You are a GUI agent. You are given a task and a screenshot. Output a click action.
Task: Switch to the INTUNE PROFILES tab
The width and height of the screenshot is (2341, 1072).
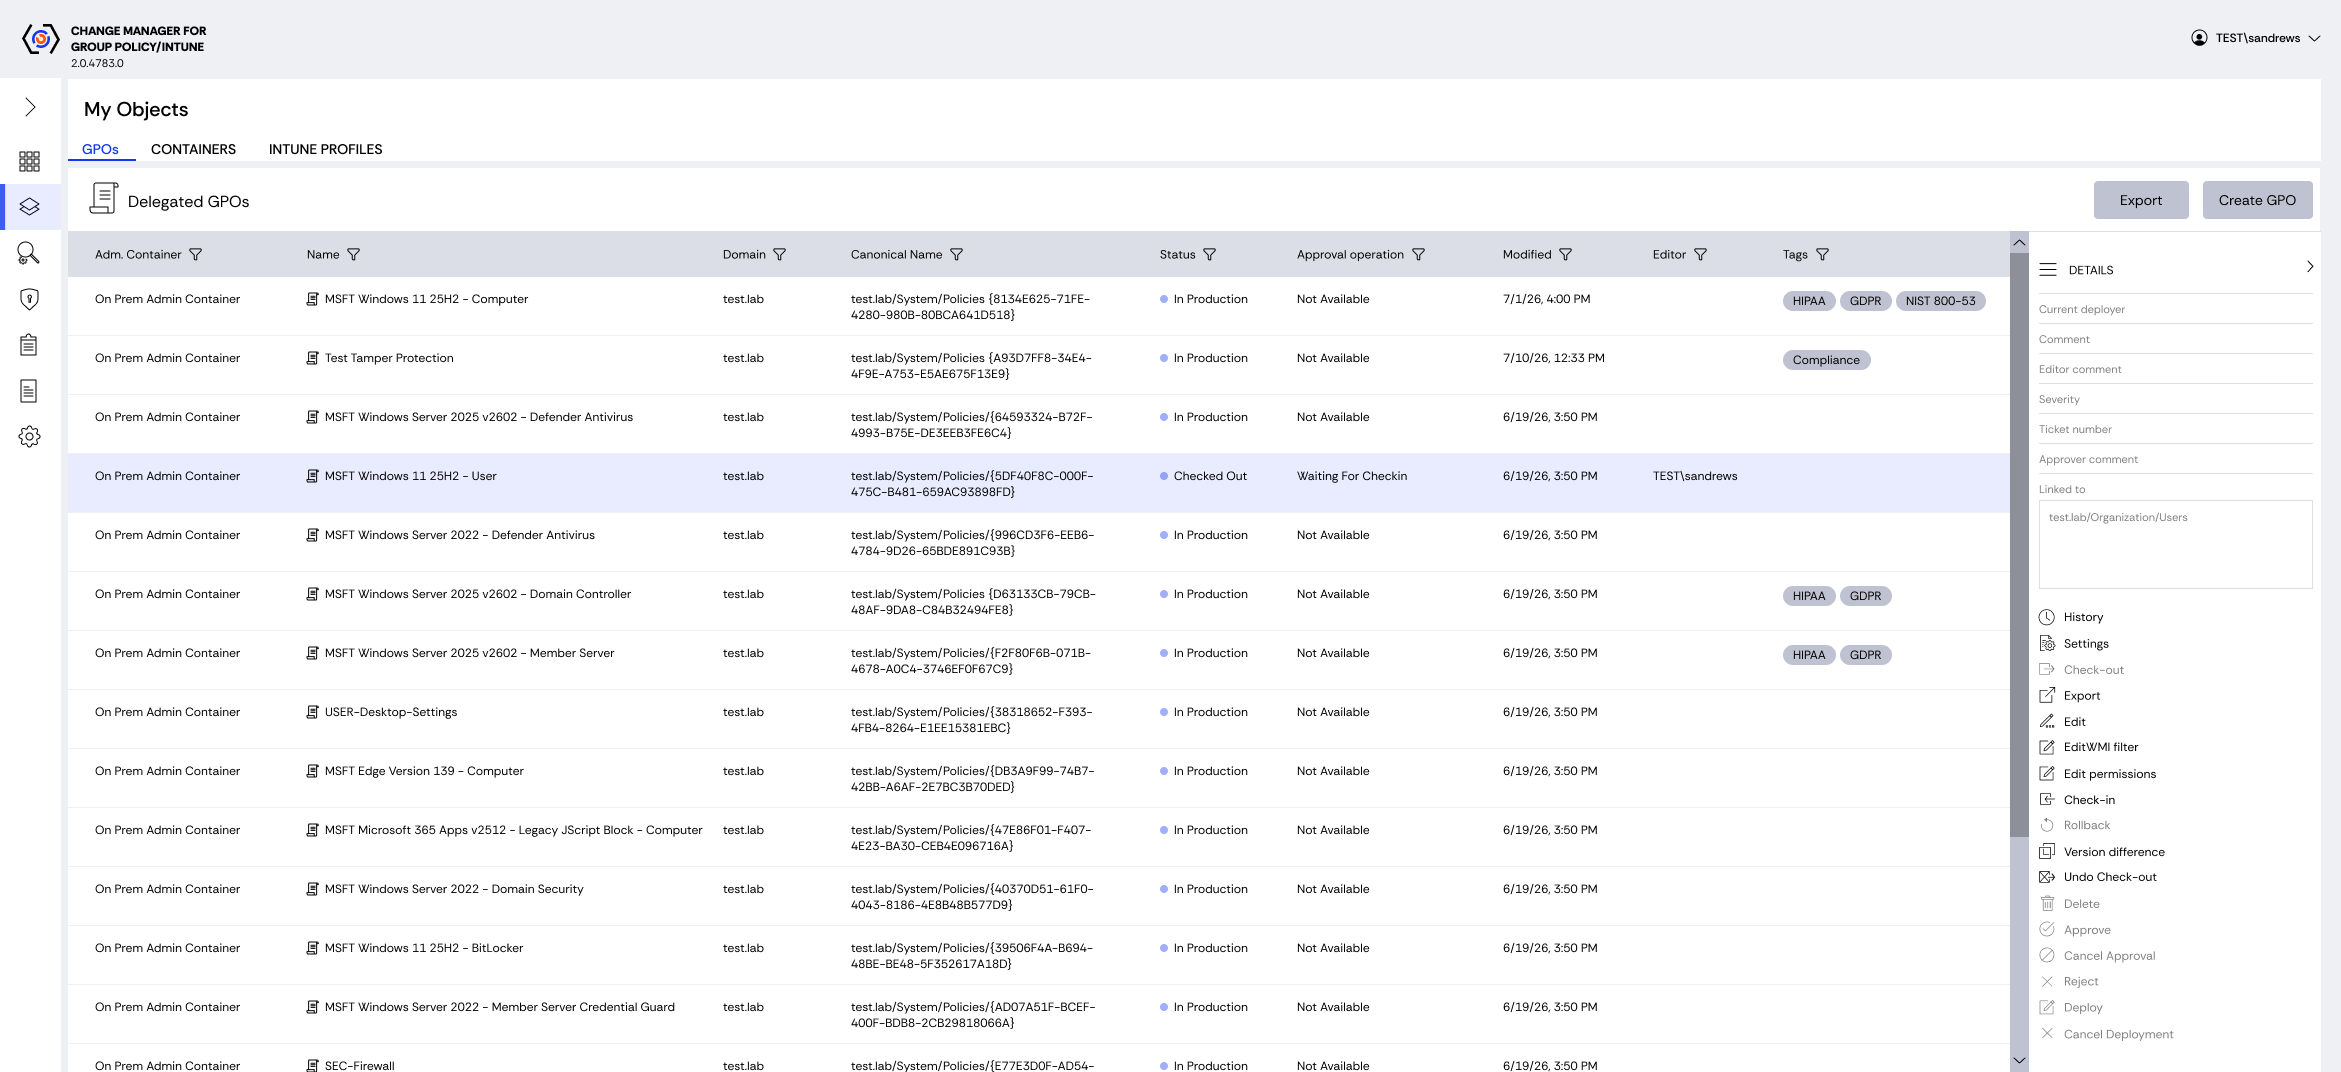point(325,149)
